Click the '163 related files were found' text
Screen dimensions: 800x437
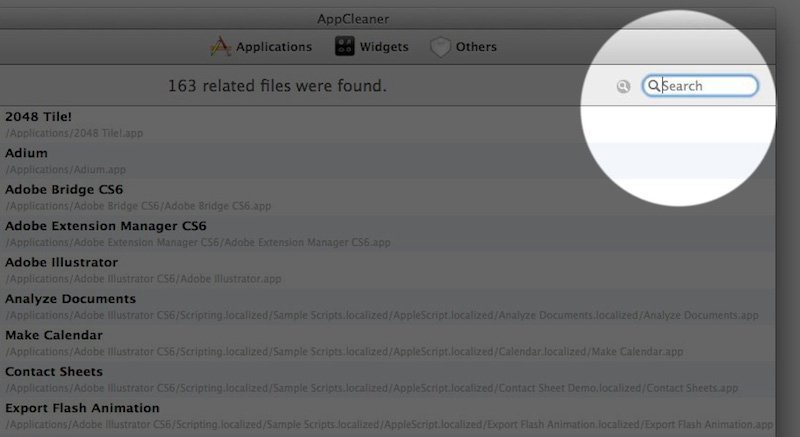(x=277, y=87)
